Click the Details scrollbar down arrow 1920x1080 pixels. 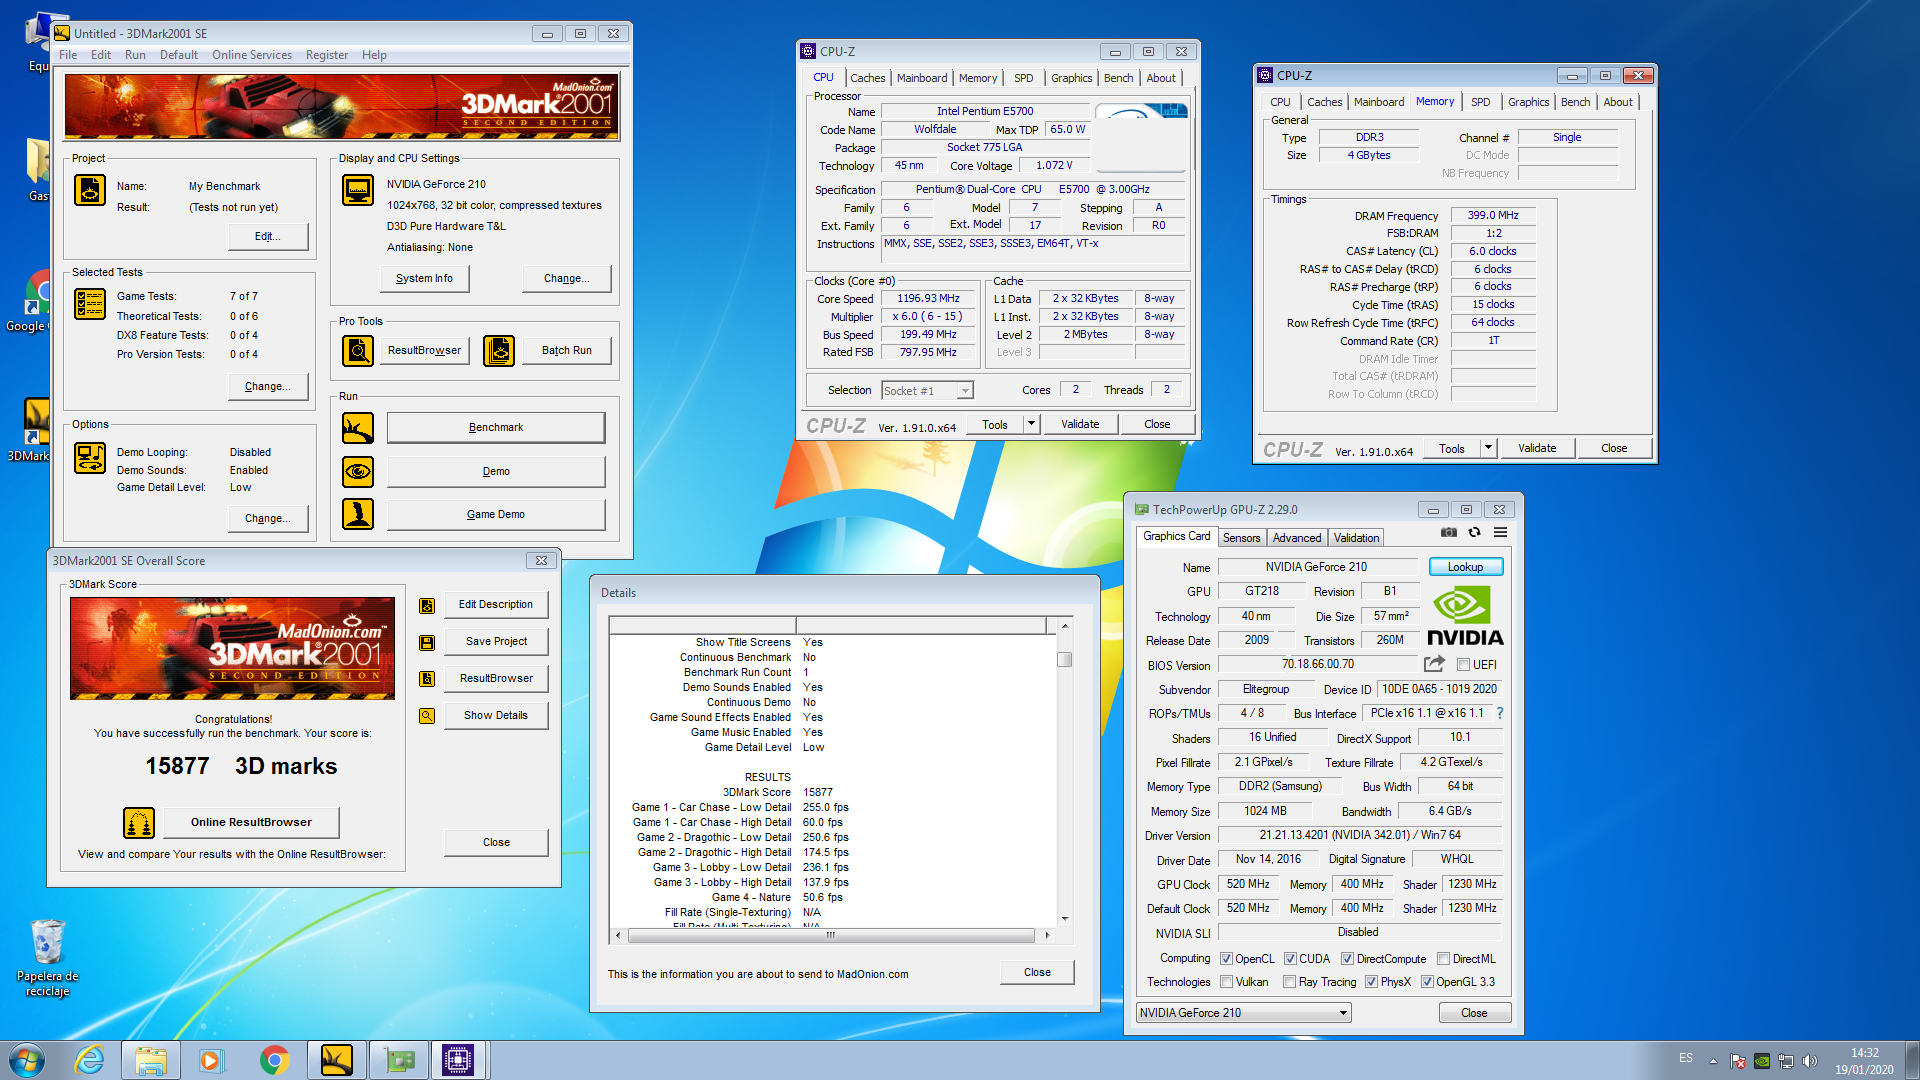click(1065, 918)
